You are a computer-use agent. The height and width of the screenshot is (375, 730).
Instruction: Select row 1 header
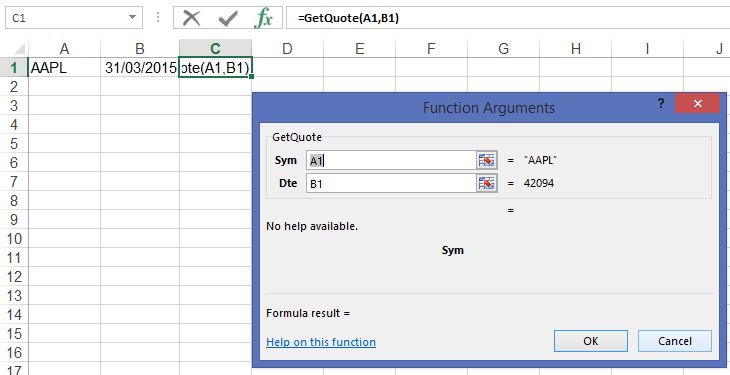14,68
